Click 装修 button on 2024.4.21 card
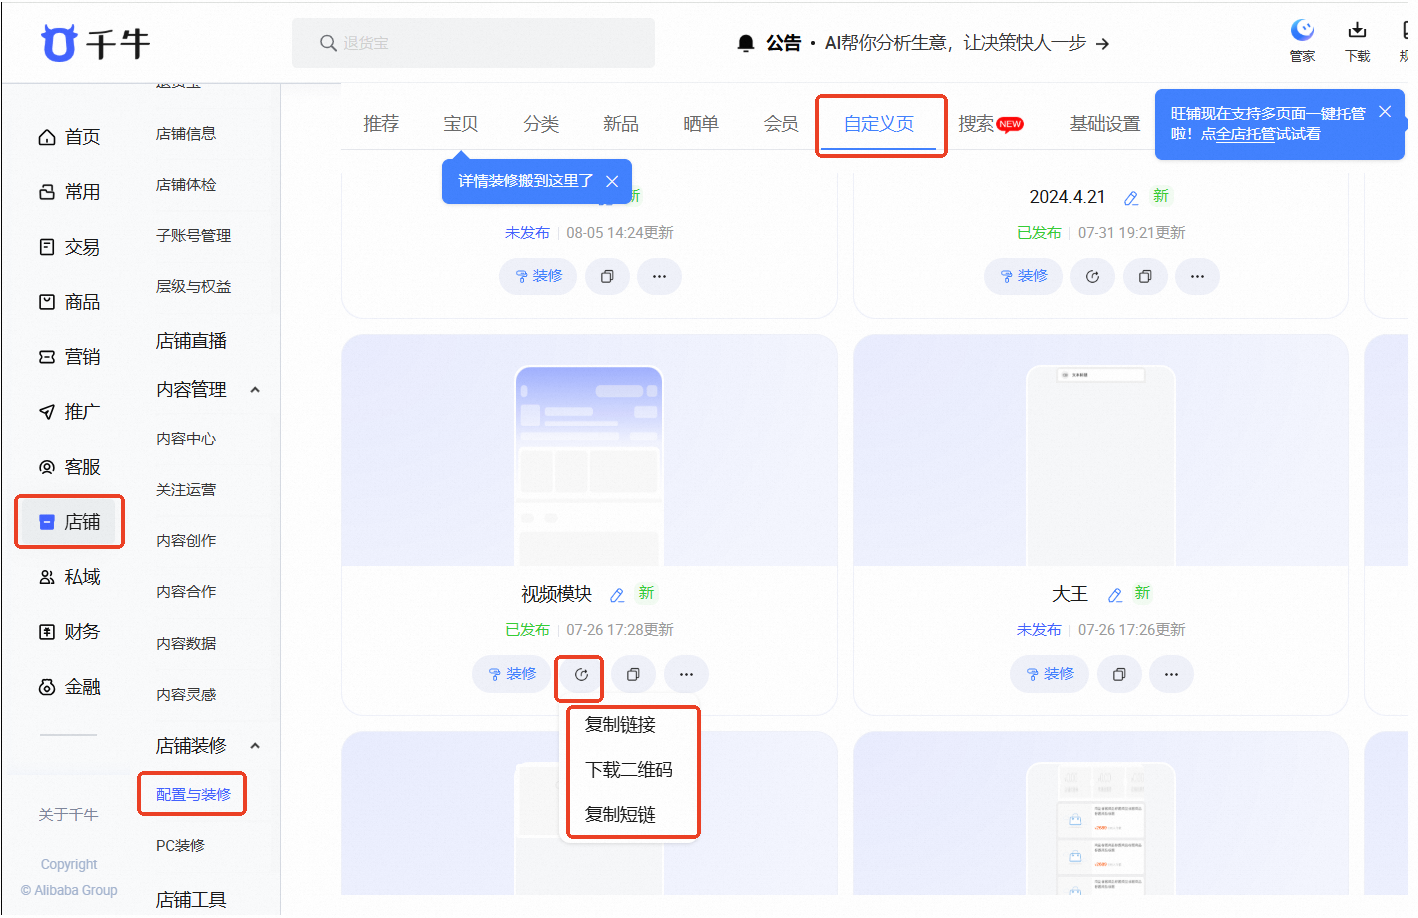Viewport: 1418px width, 918px height. pos(1023,277)
